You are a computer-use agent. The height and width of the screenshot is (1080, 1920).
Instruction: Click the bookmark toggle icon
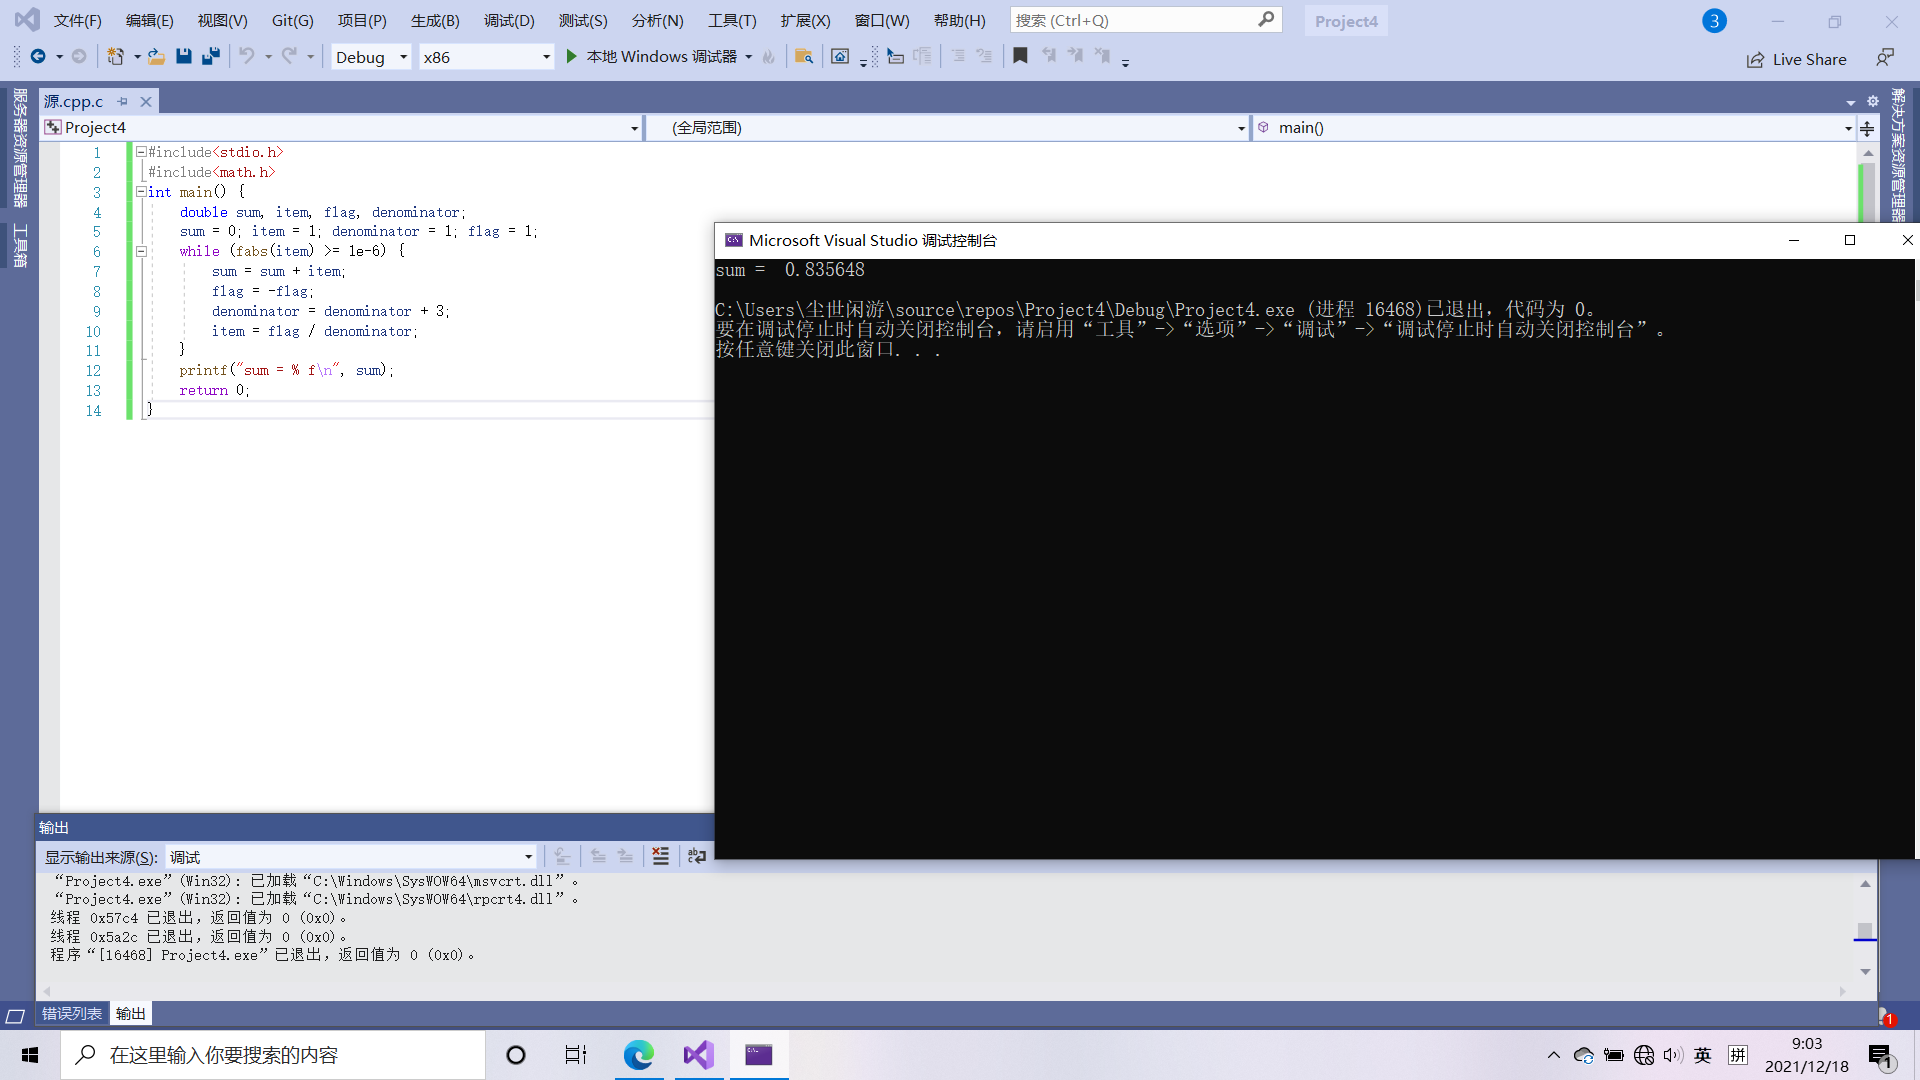pyautogui.click(x=1020, y=57)
